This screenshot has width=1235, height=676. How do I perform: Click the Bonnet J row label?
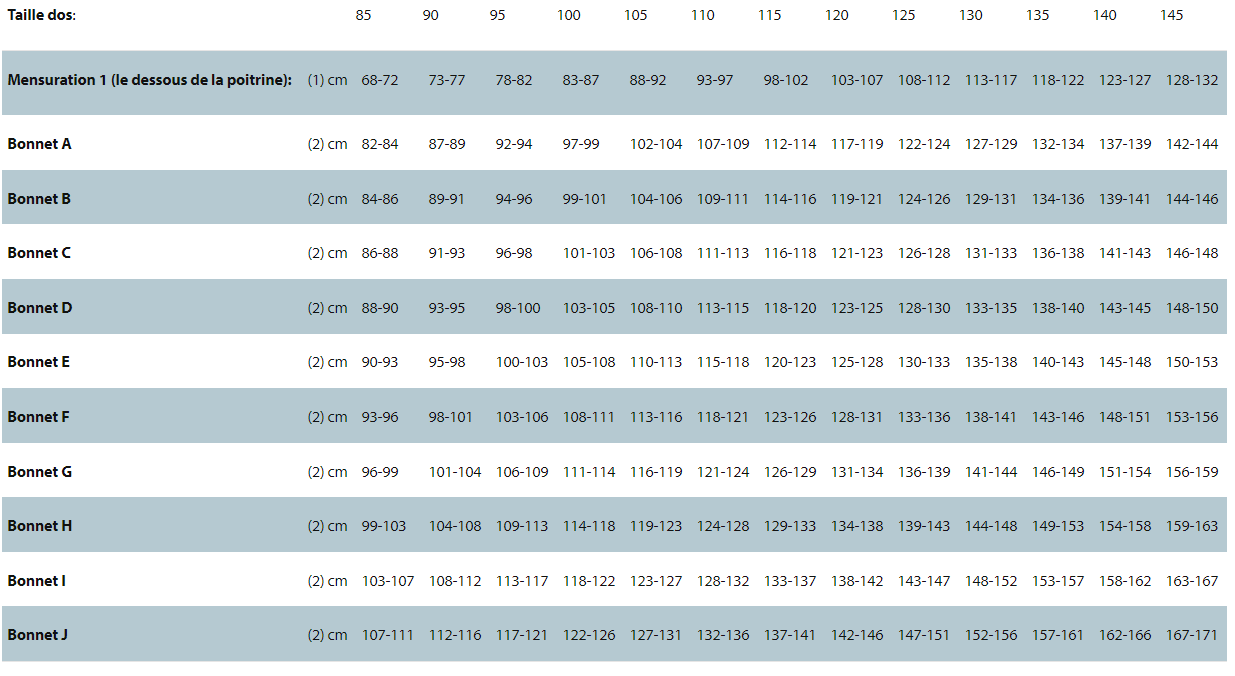[x=38, y=635]
